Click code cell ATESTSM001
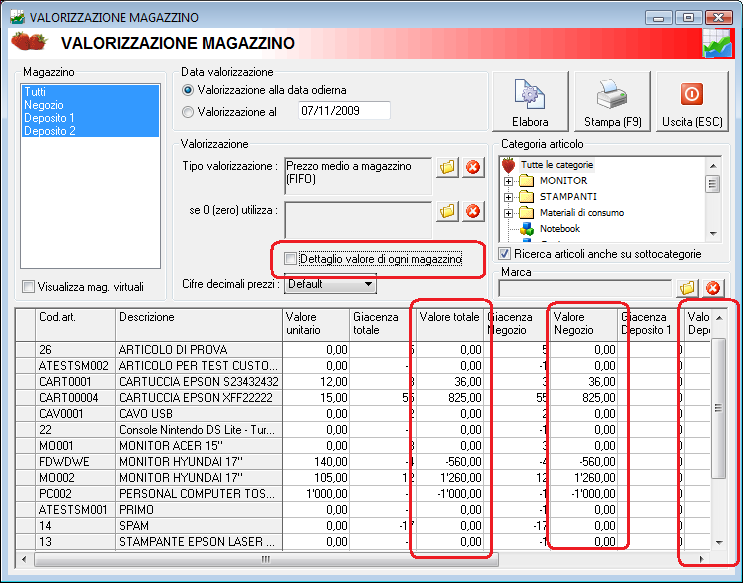743x583 pixels. pyautogui.click(x=73, y=510)
